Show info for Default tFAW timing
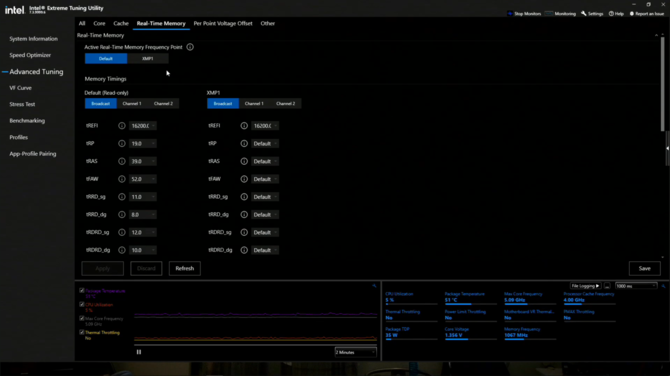 122,179
